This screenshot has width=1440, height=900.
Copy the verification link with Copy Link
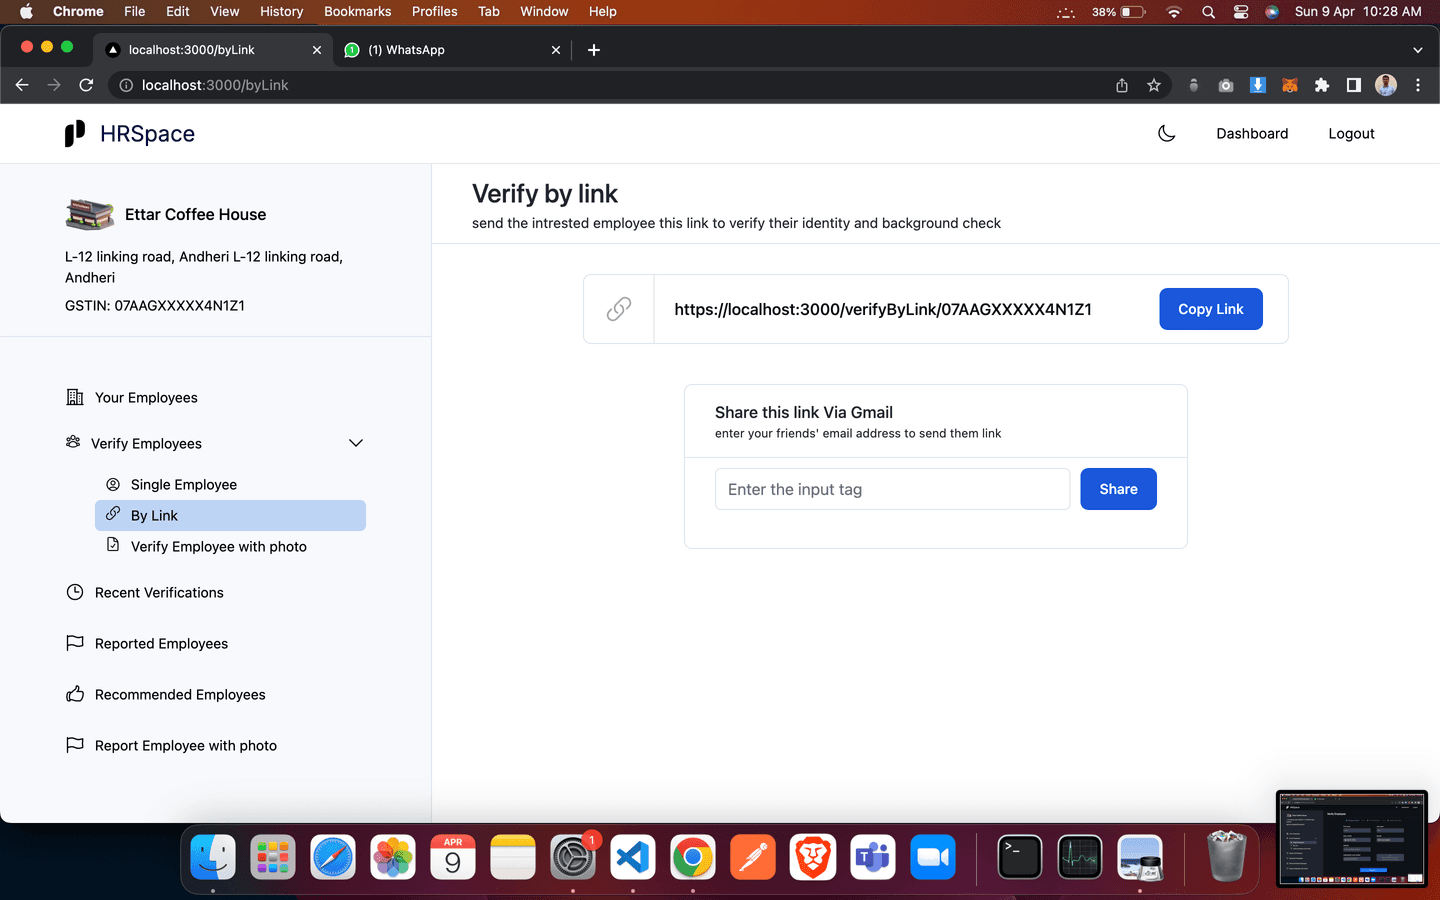click(x=1211, y=309)
